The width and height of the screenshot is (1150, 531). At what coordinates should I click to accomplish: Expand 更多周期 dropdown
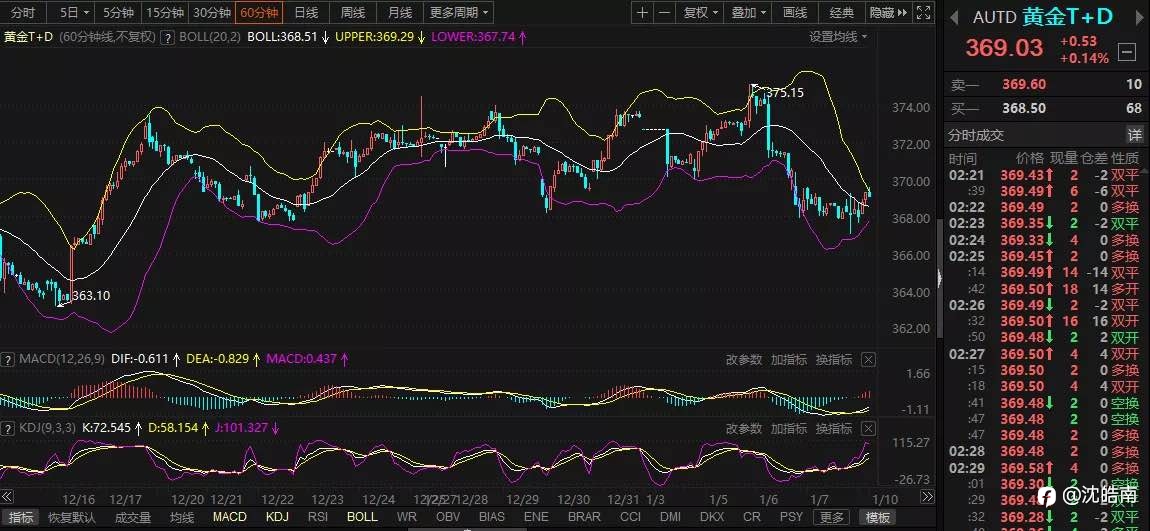(x=459, y=12)
